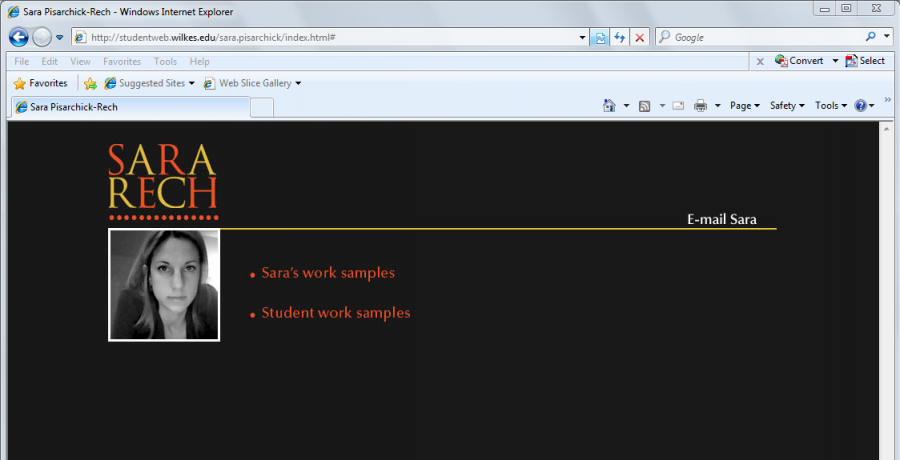Image resolution: width=900 pixels, height=460 pixels.
Task: Expand the Convert dropdown arrow
Action: pos(835,61)
